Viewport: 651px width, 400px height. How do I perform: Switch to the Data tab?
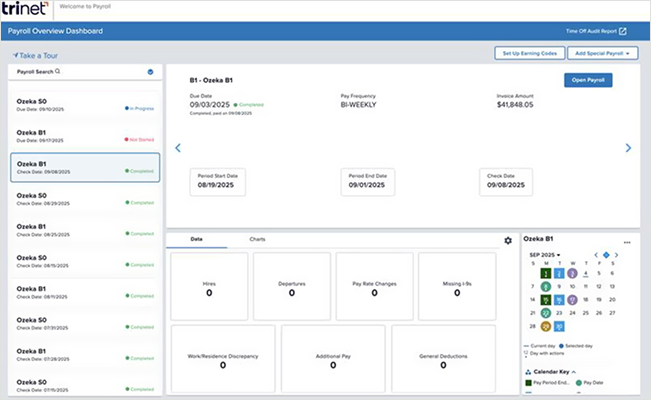coord(196,239)
